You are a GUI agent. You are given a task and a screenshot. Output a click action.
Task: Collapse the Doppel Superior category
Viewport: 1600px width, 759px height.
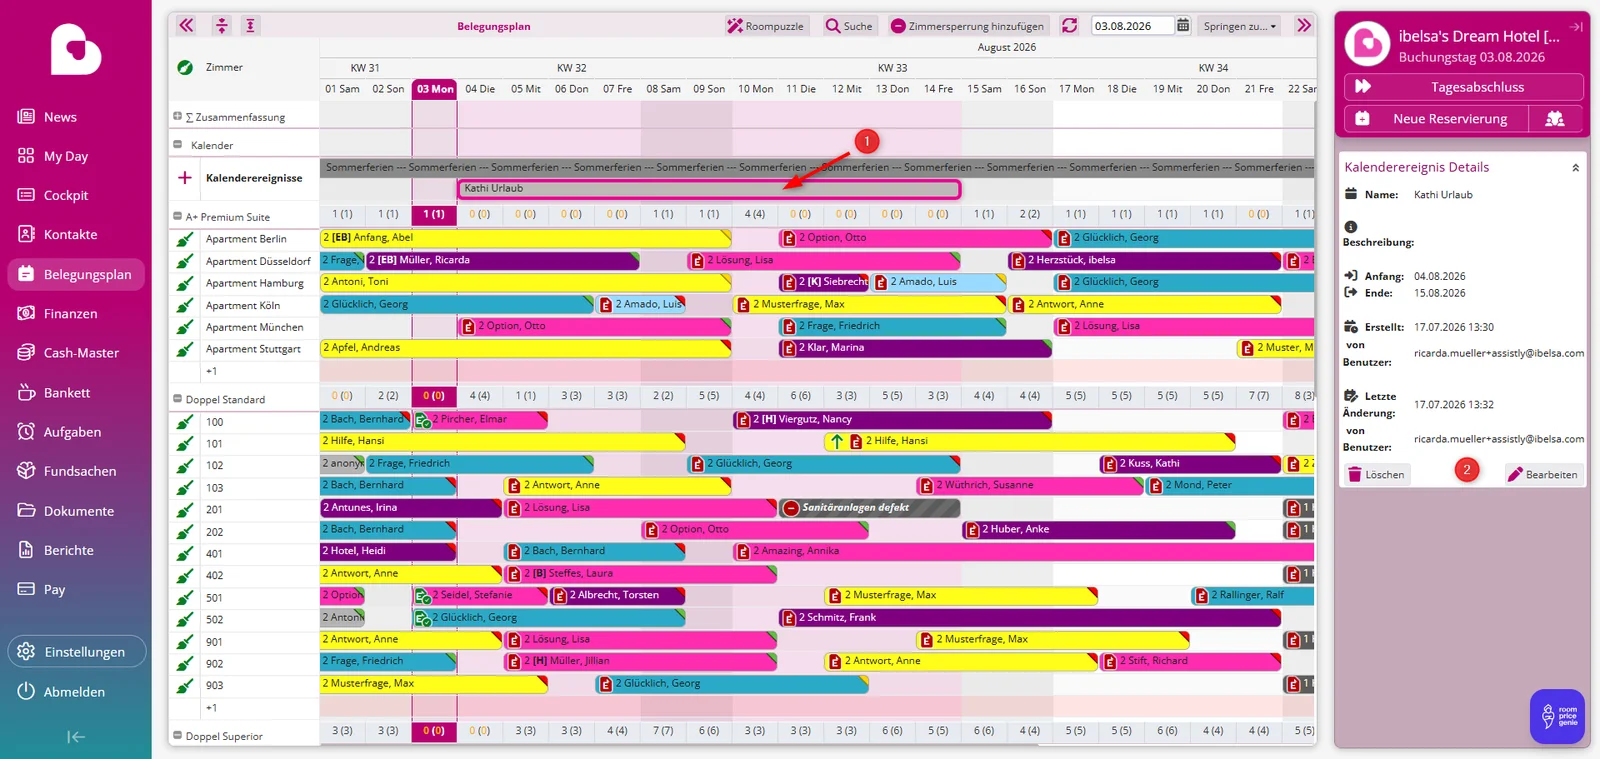(x=177, y=736)
